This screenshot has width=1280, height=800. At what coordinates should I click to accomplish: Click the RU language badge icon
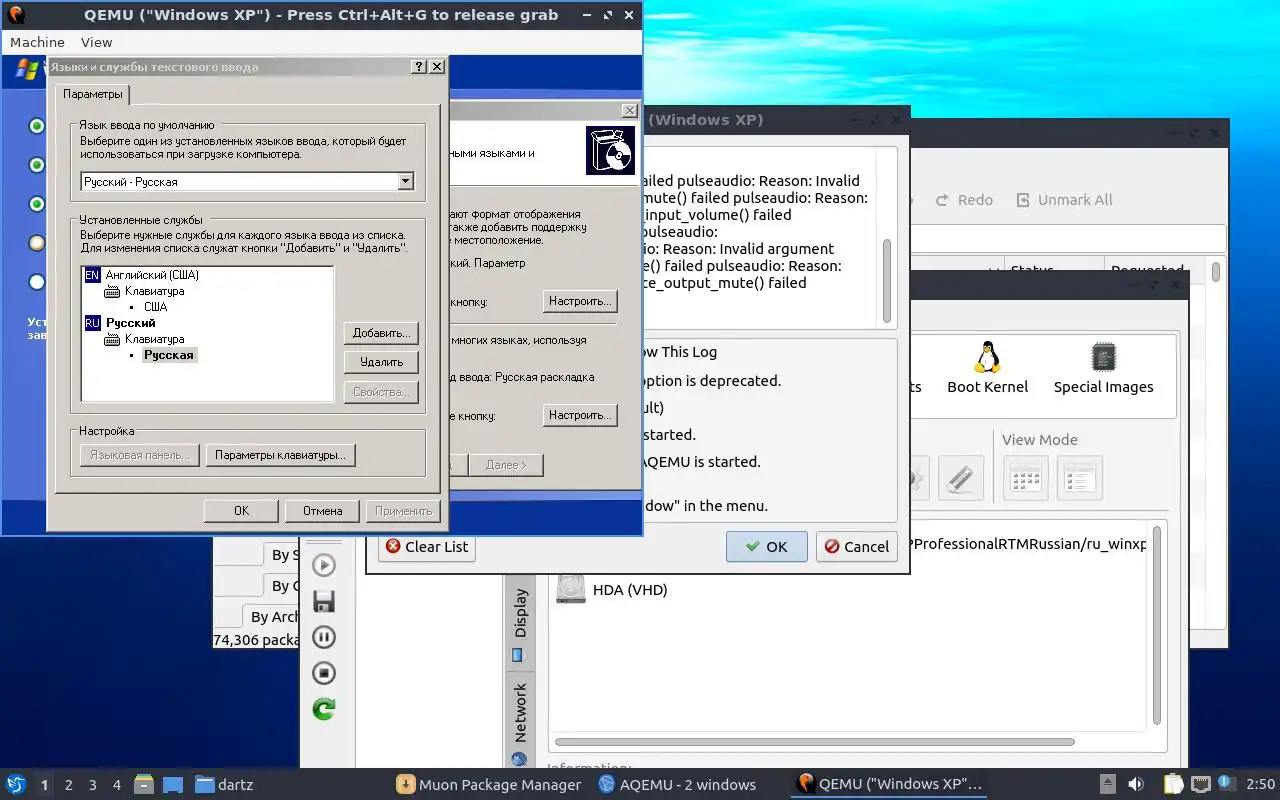tap(93, 323)
